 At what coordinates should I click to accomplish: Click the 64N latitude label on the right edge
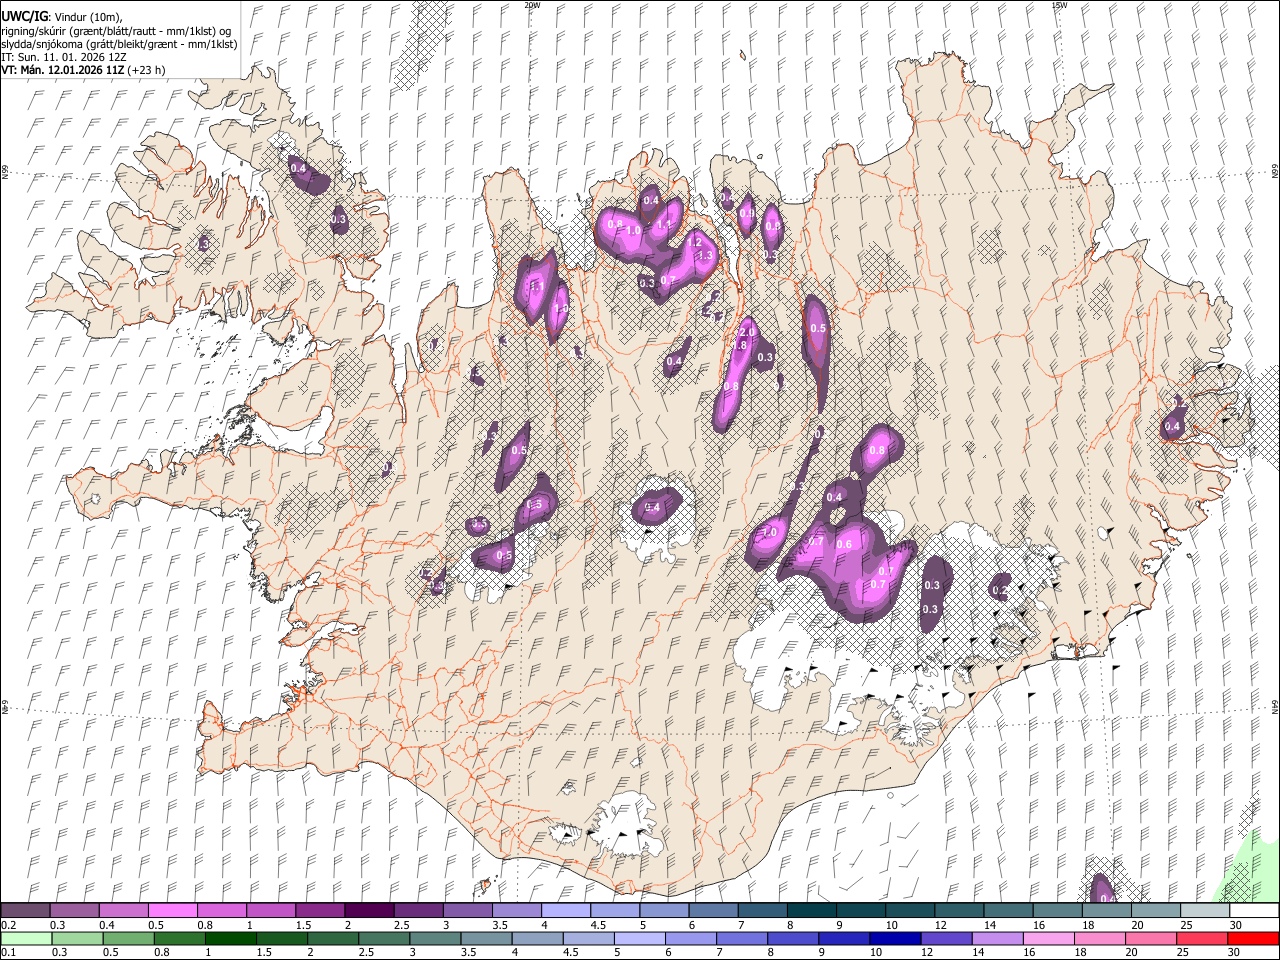tap(1275, 706)
